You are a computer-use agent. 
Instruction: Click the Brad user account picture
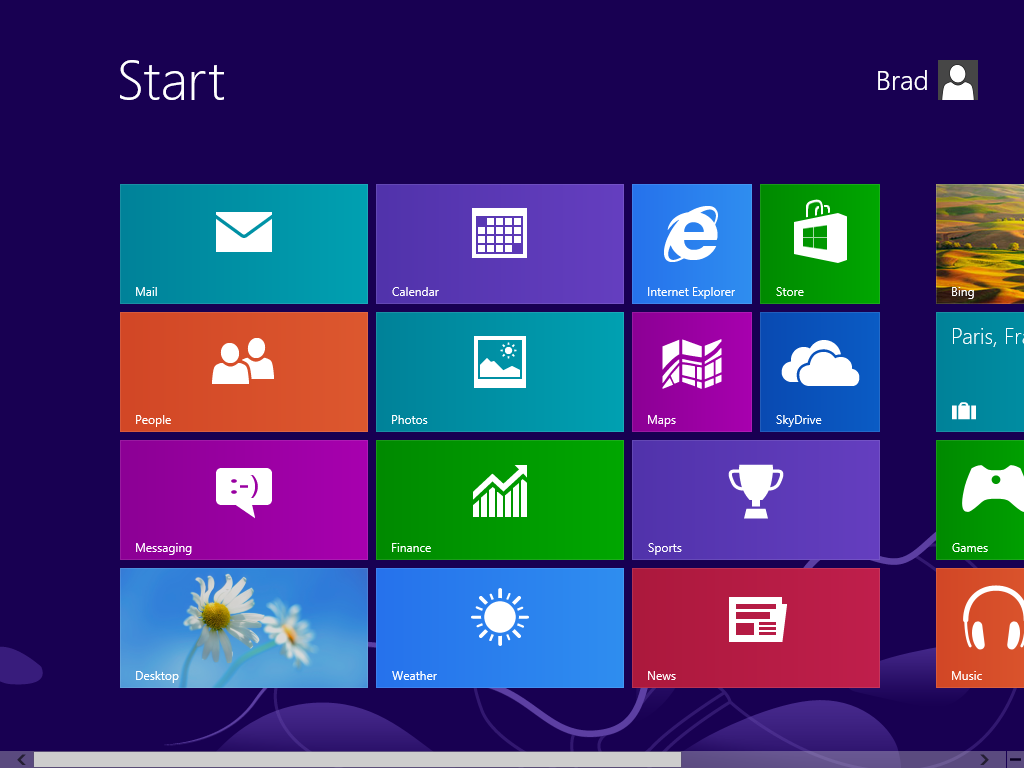pyautogui.click(x=957, y=80)
